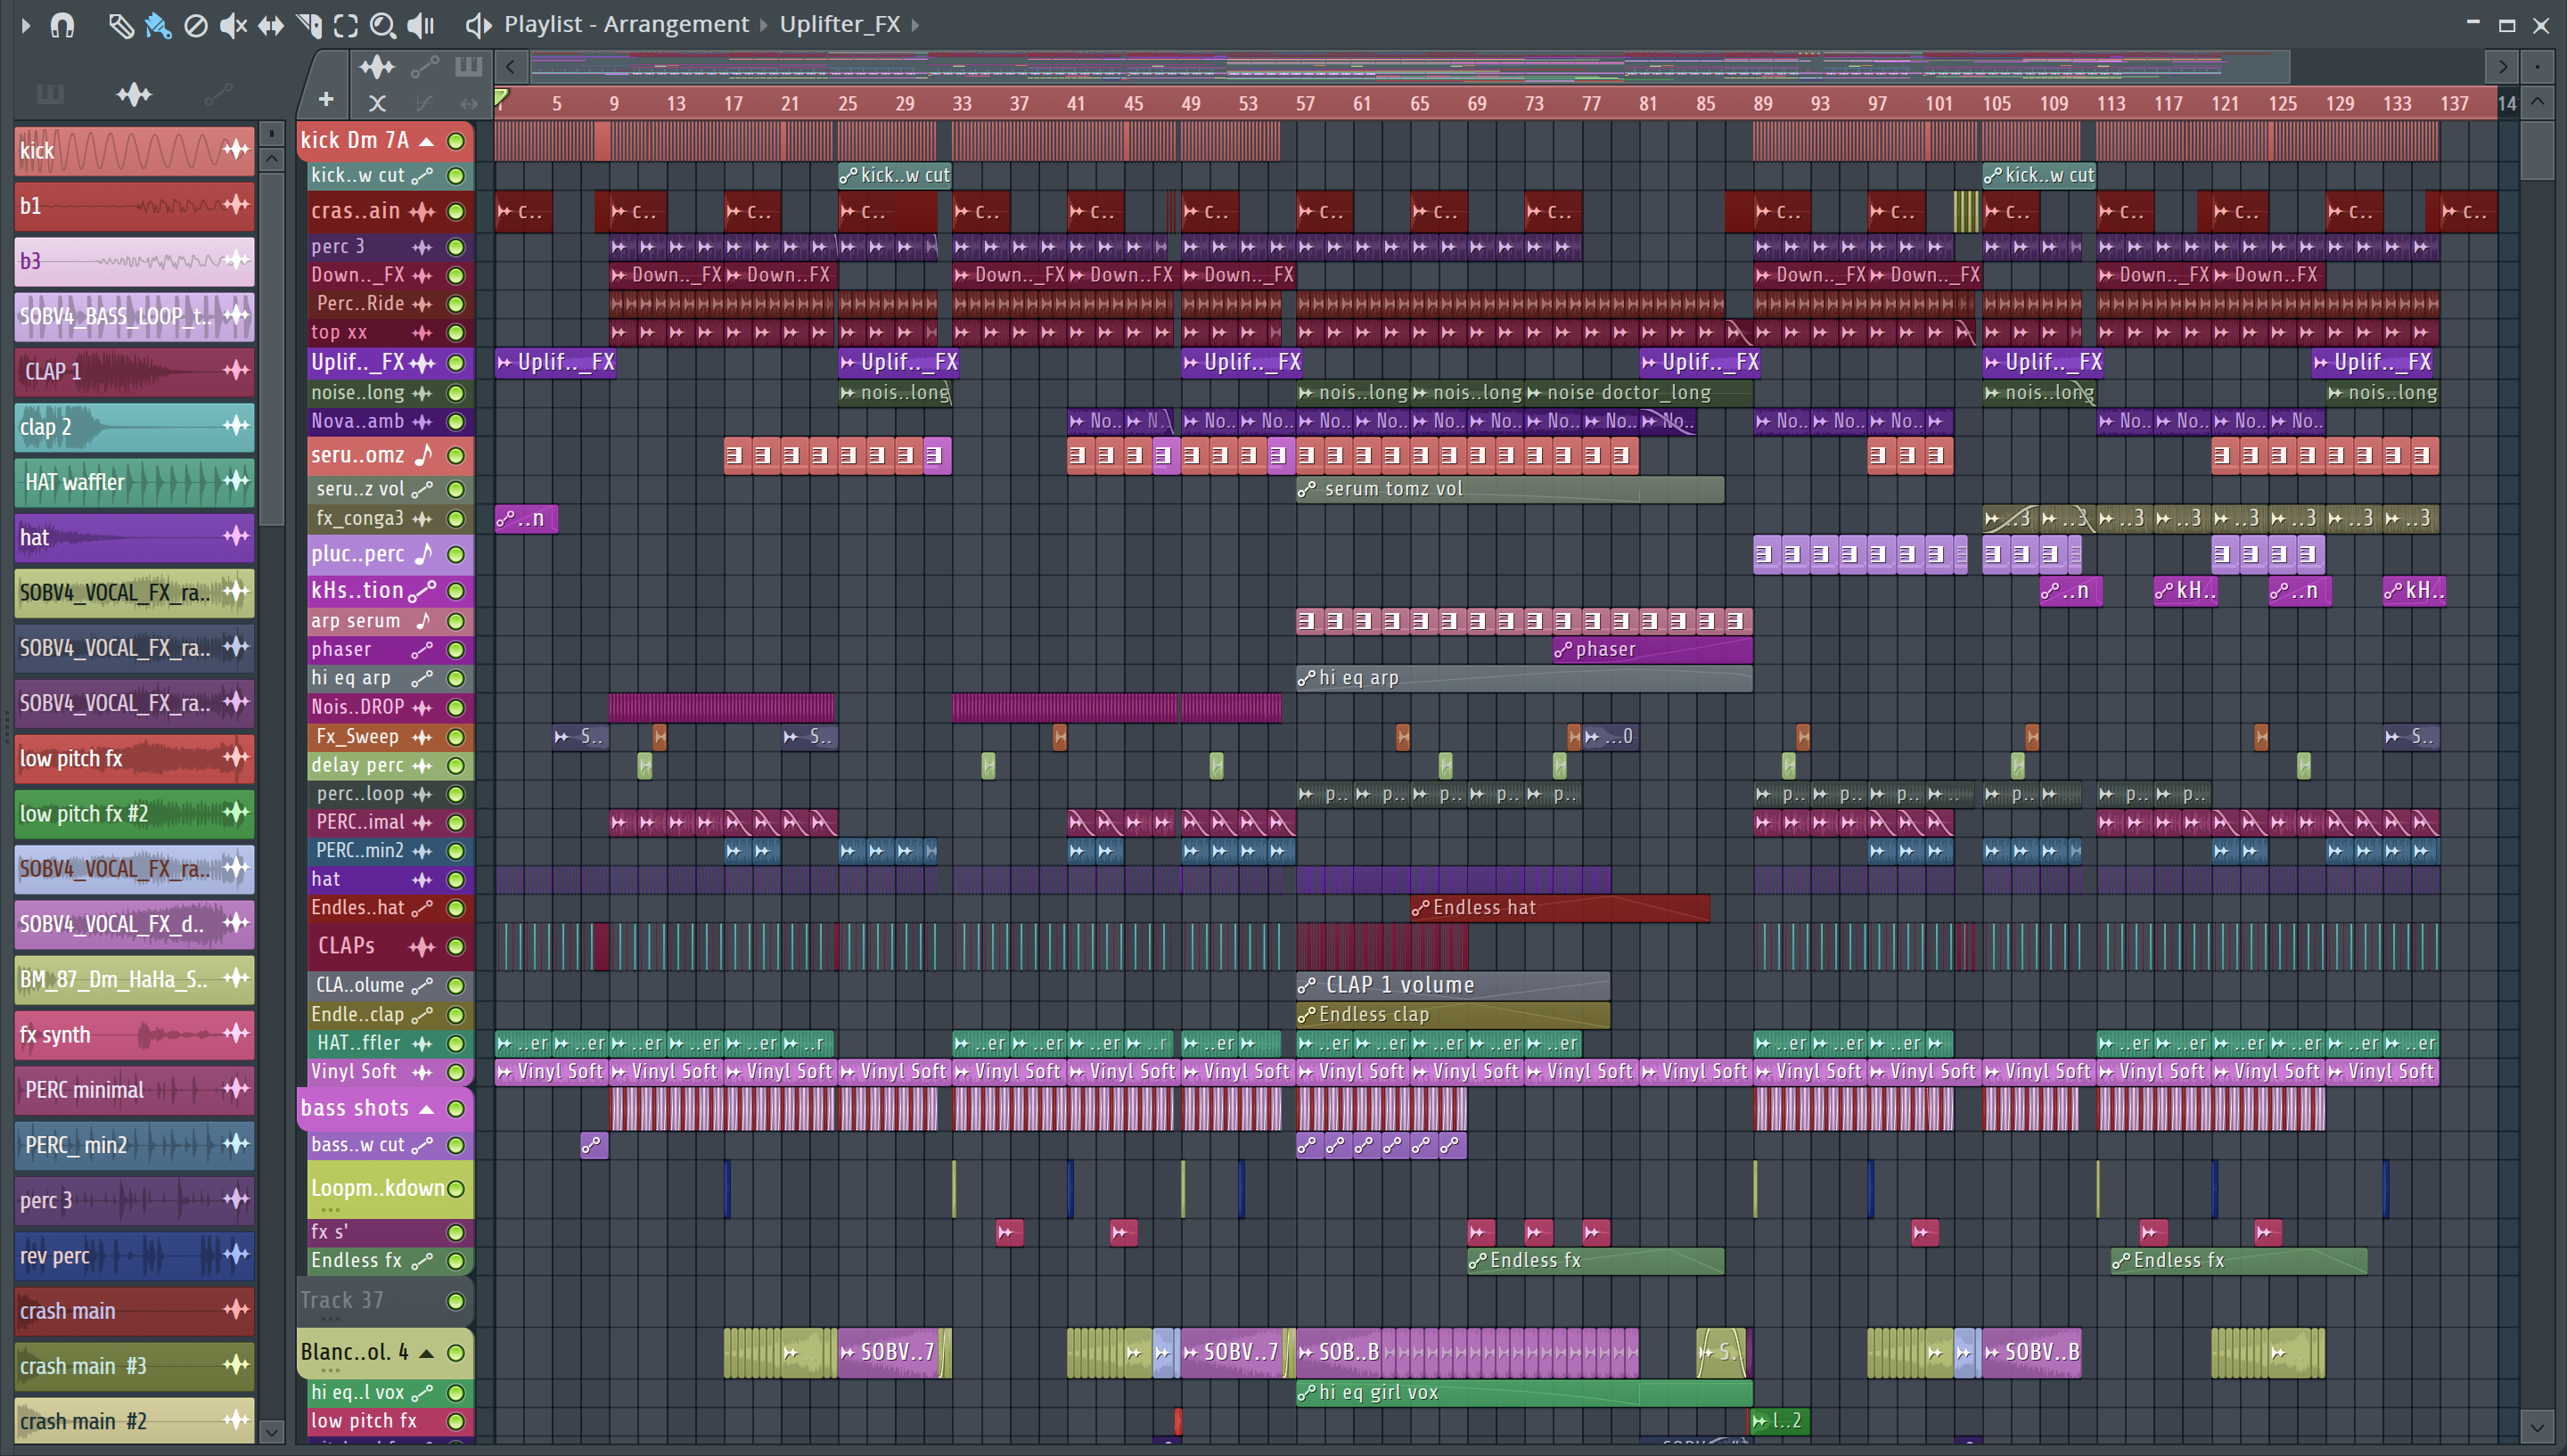Select the Playback tool
2567x1456 pixels.
click(421, 24)
